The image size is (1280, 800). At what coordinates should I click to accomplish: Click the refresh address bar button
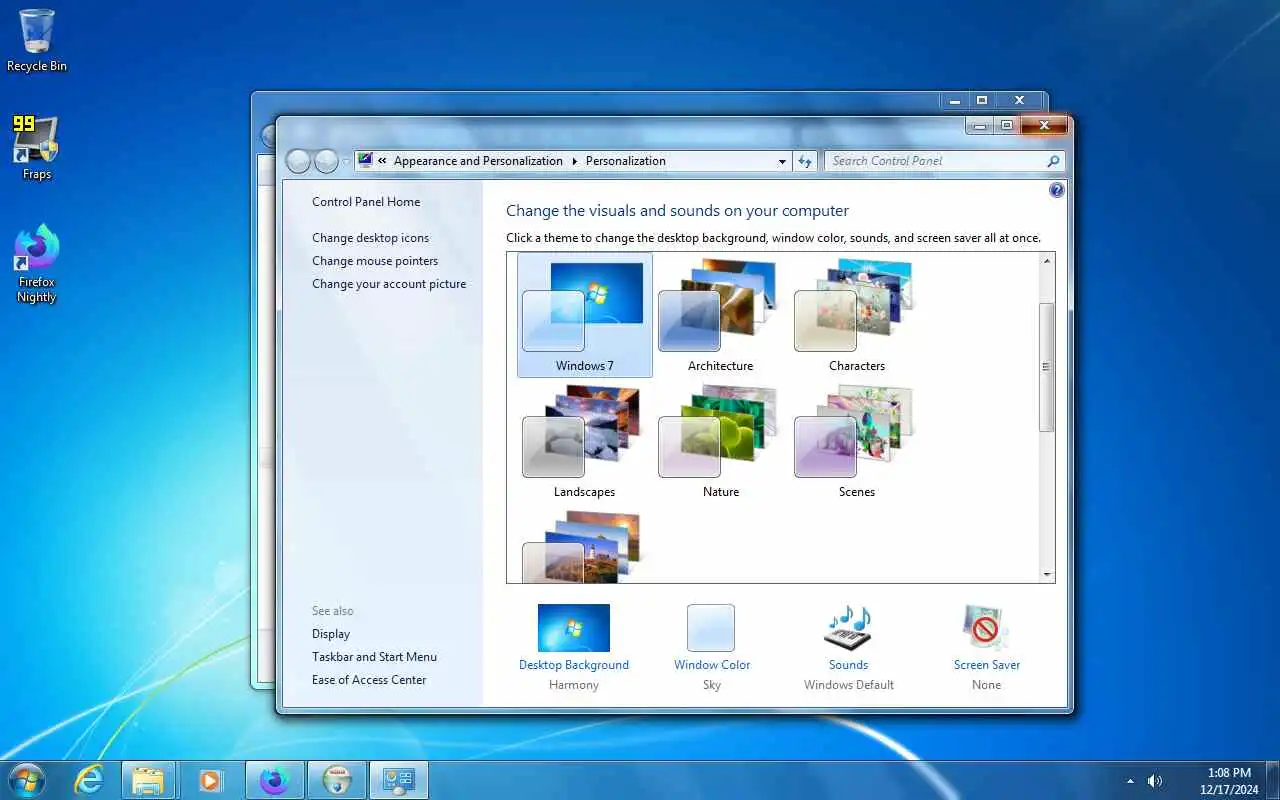805,161
